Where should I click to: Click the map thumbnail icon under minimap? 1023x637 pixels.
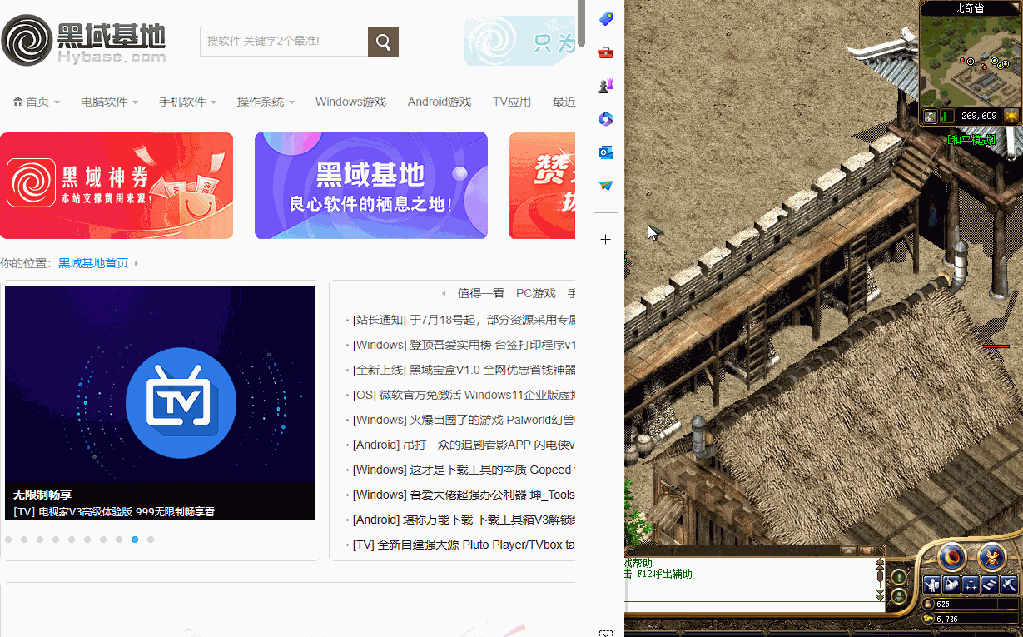(930, 116)
